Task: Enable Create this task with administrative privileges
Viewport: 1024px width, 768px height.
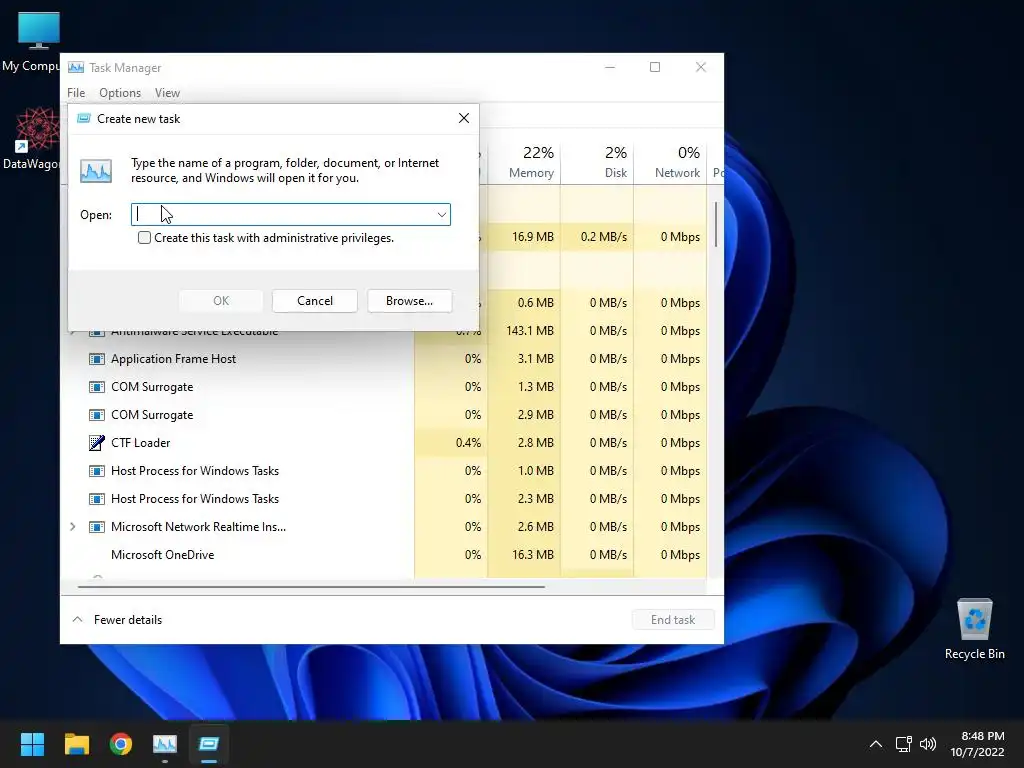Action: 144,238
